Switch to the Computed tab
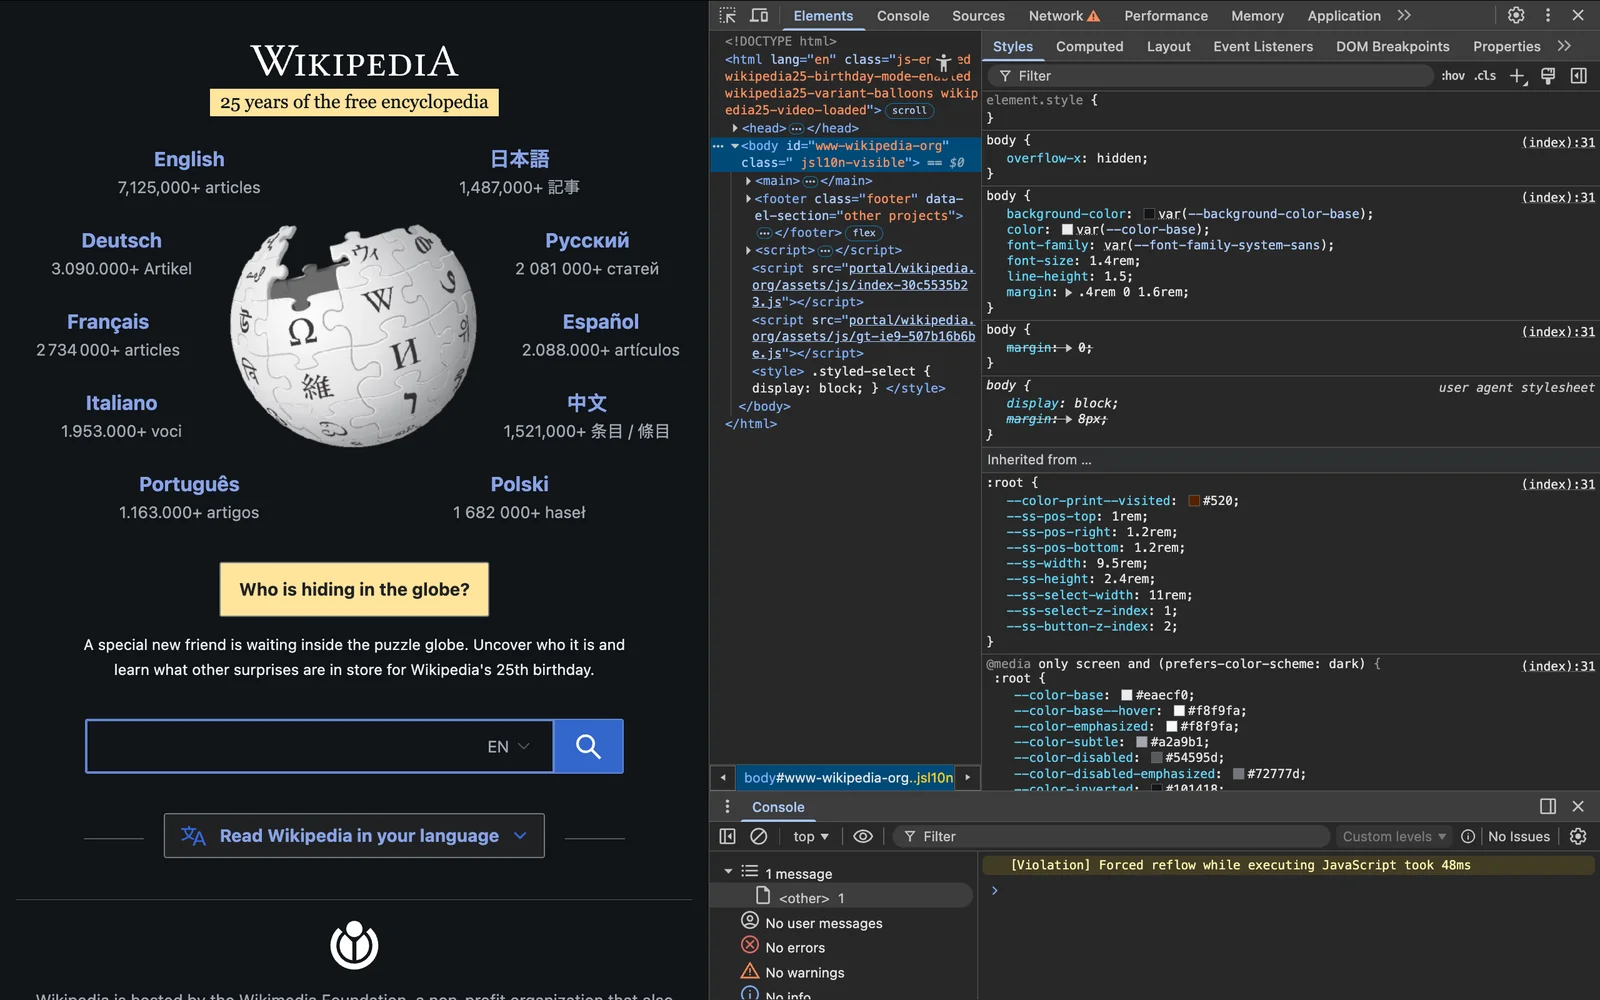Screen dimensions: 1600x1000 pyautogui.click(x=1089, y=46)
